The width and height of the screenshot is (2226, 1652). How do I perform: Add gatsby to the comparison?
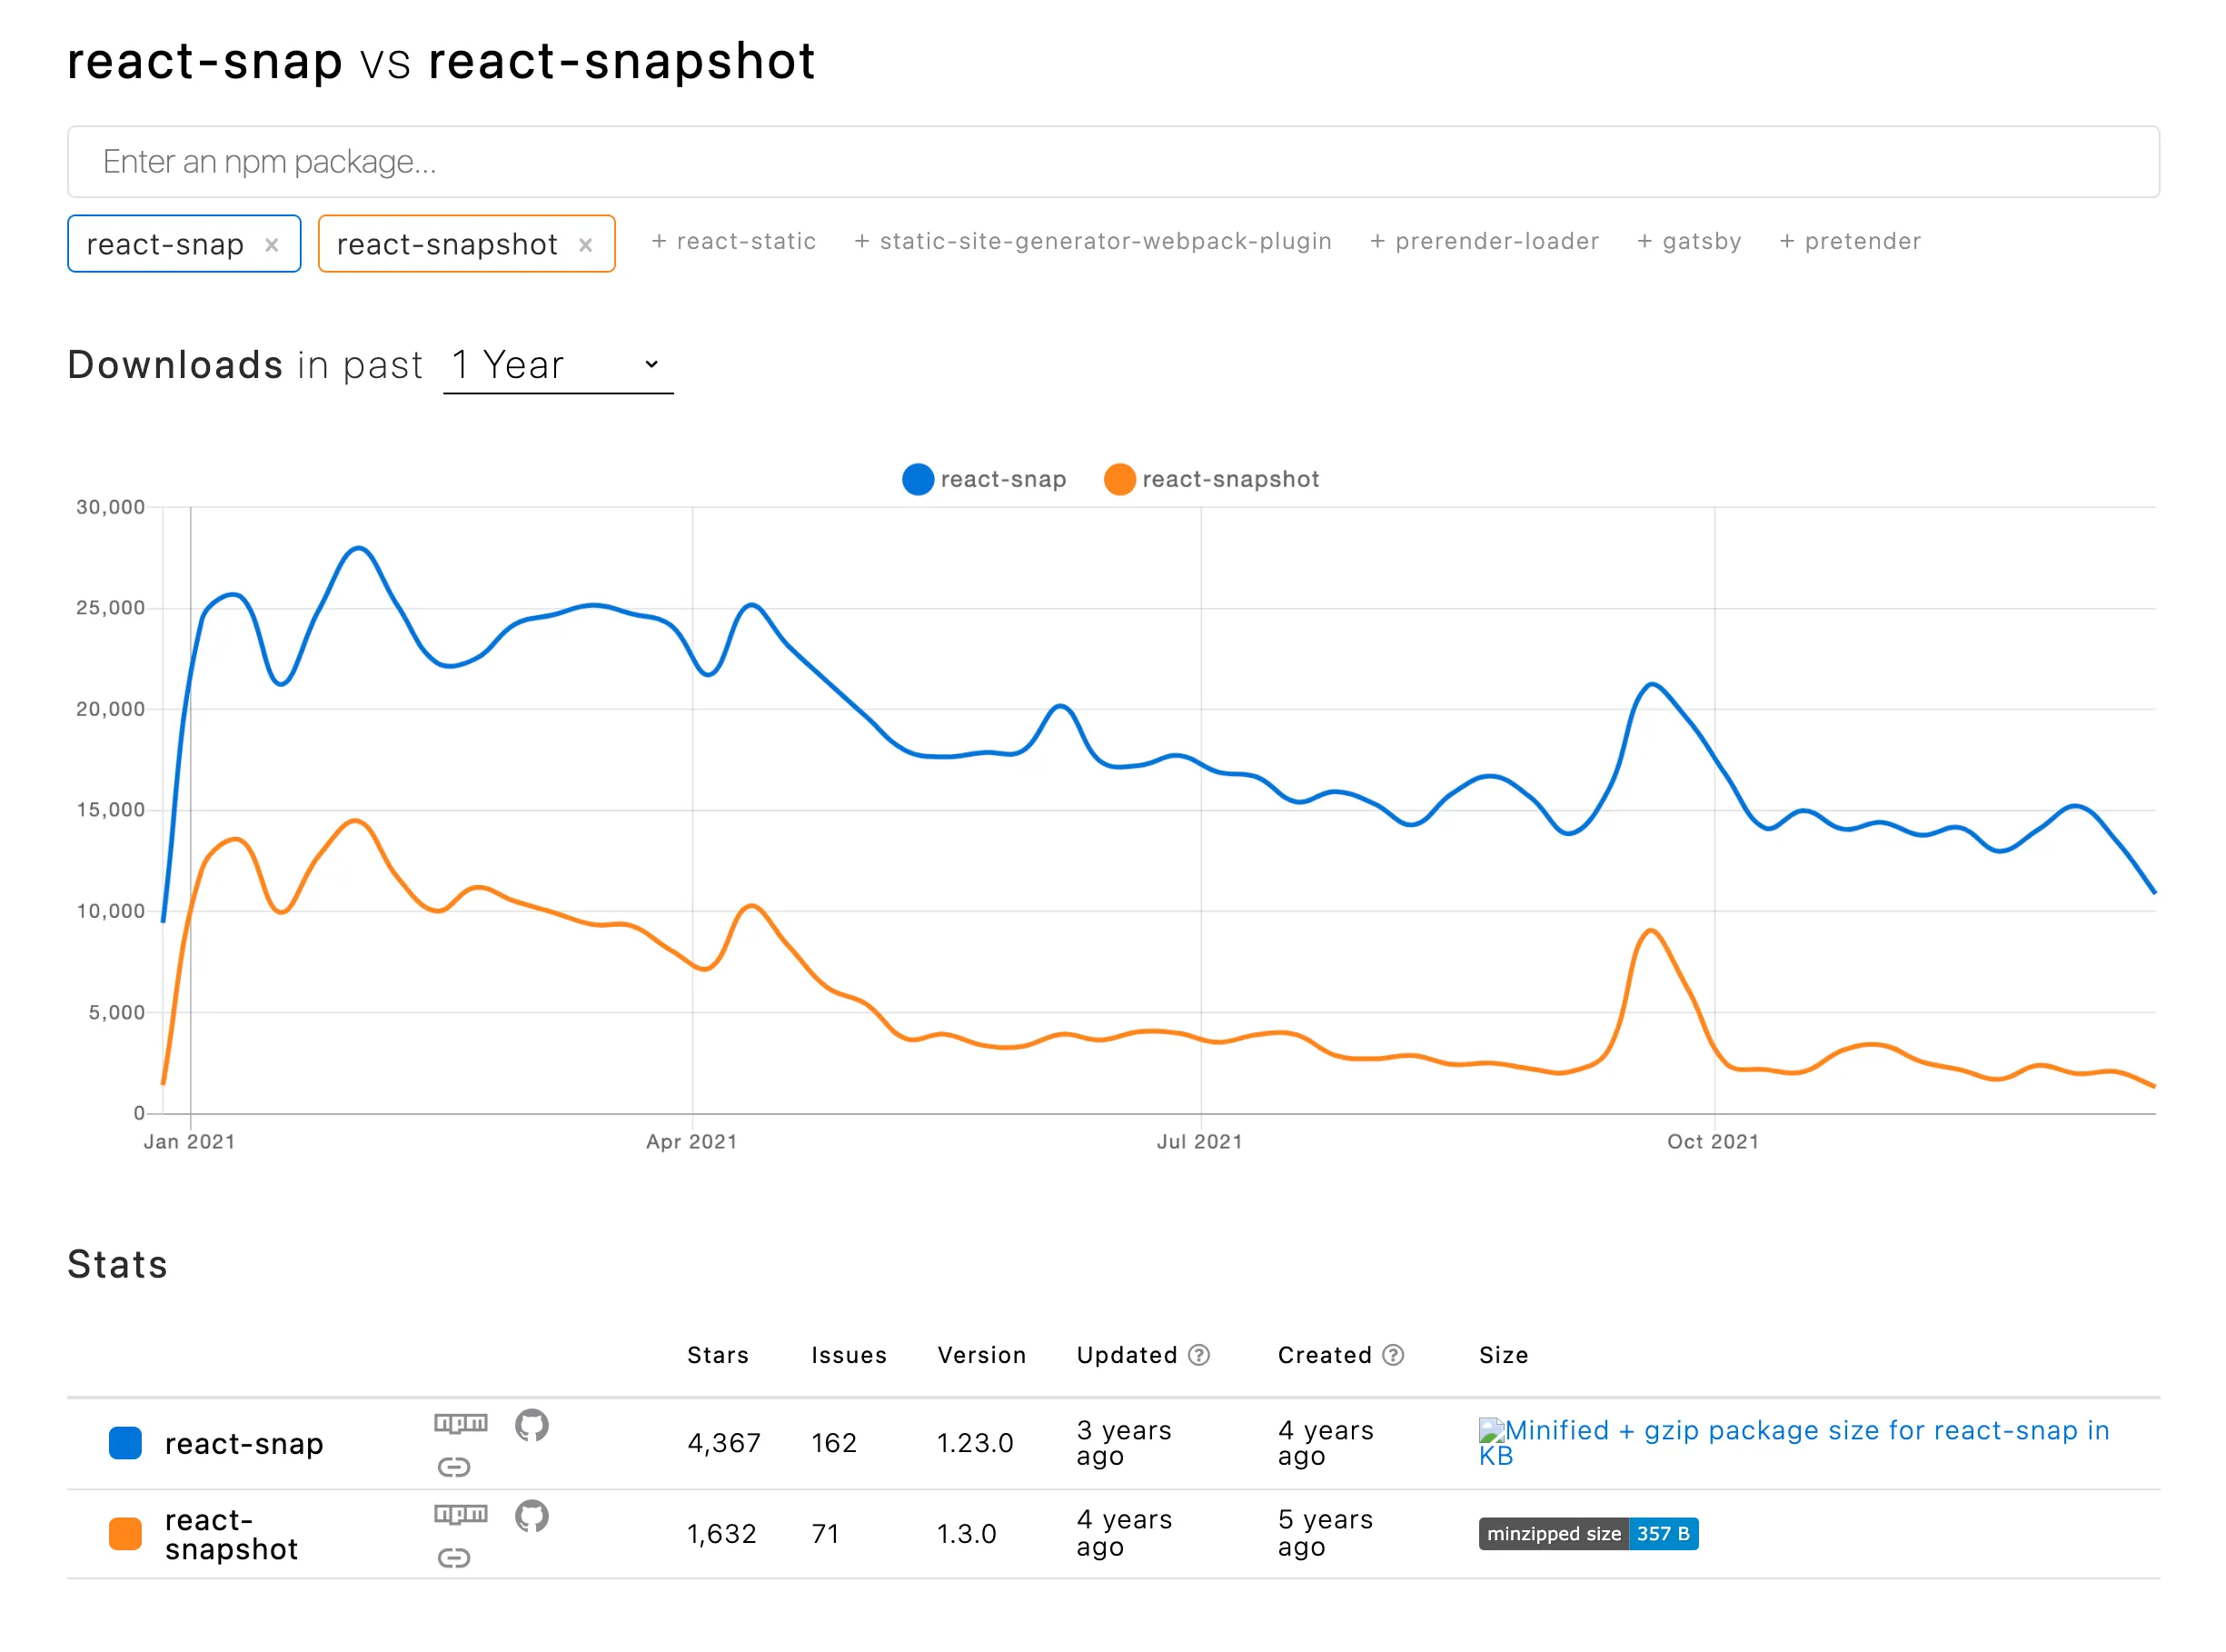click(x=1689, y=241)
